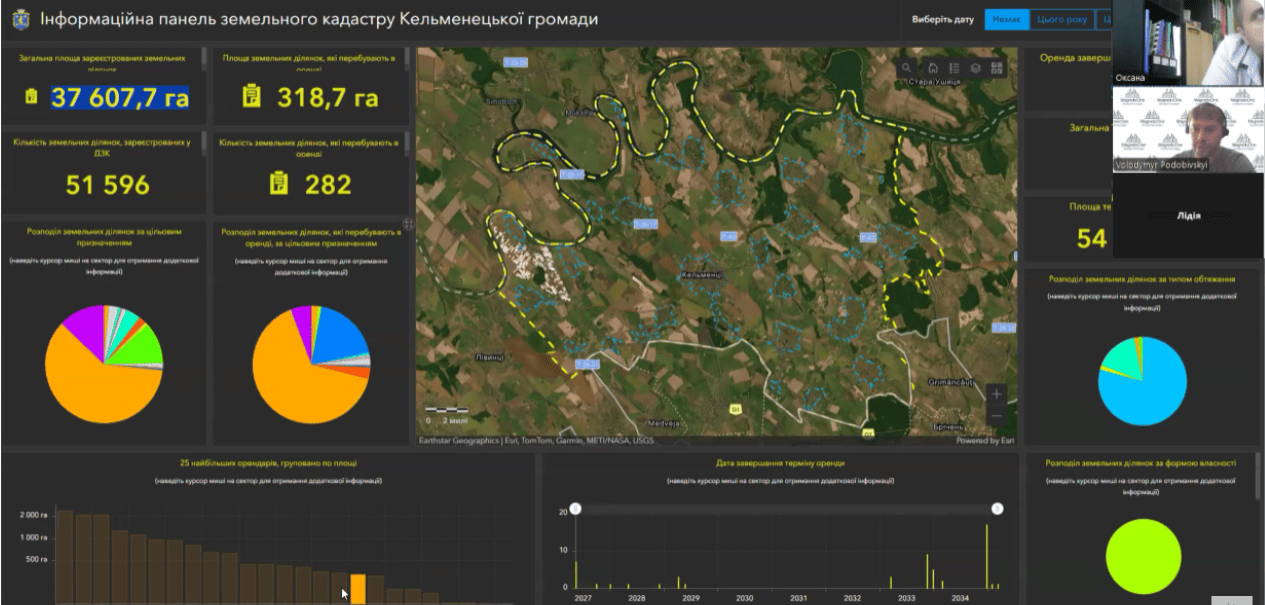Open the map legend list icon
The height and width of the screenshot is (605, 1265).
954,68
